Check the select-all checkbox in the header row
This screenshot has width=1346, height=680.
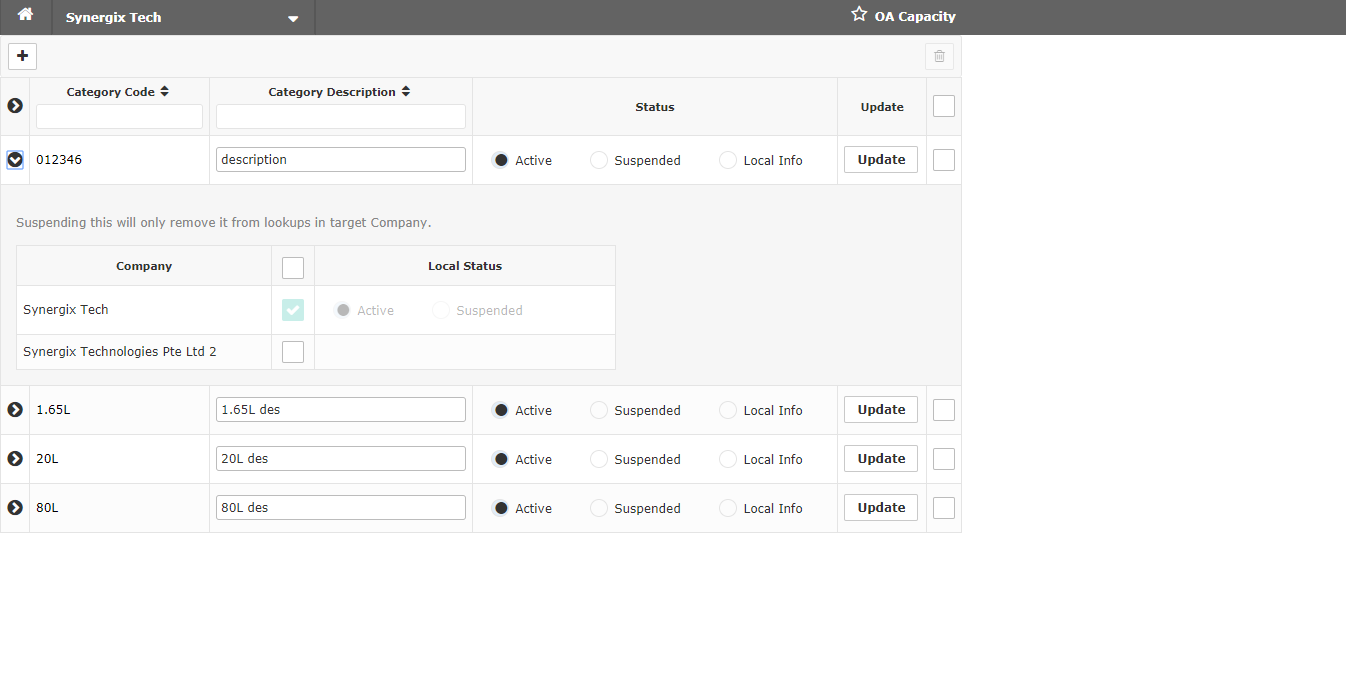943,105
